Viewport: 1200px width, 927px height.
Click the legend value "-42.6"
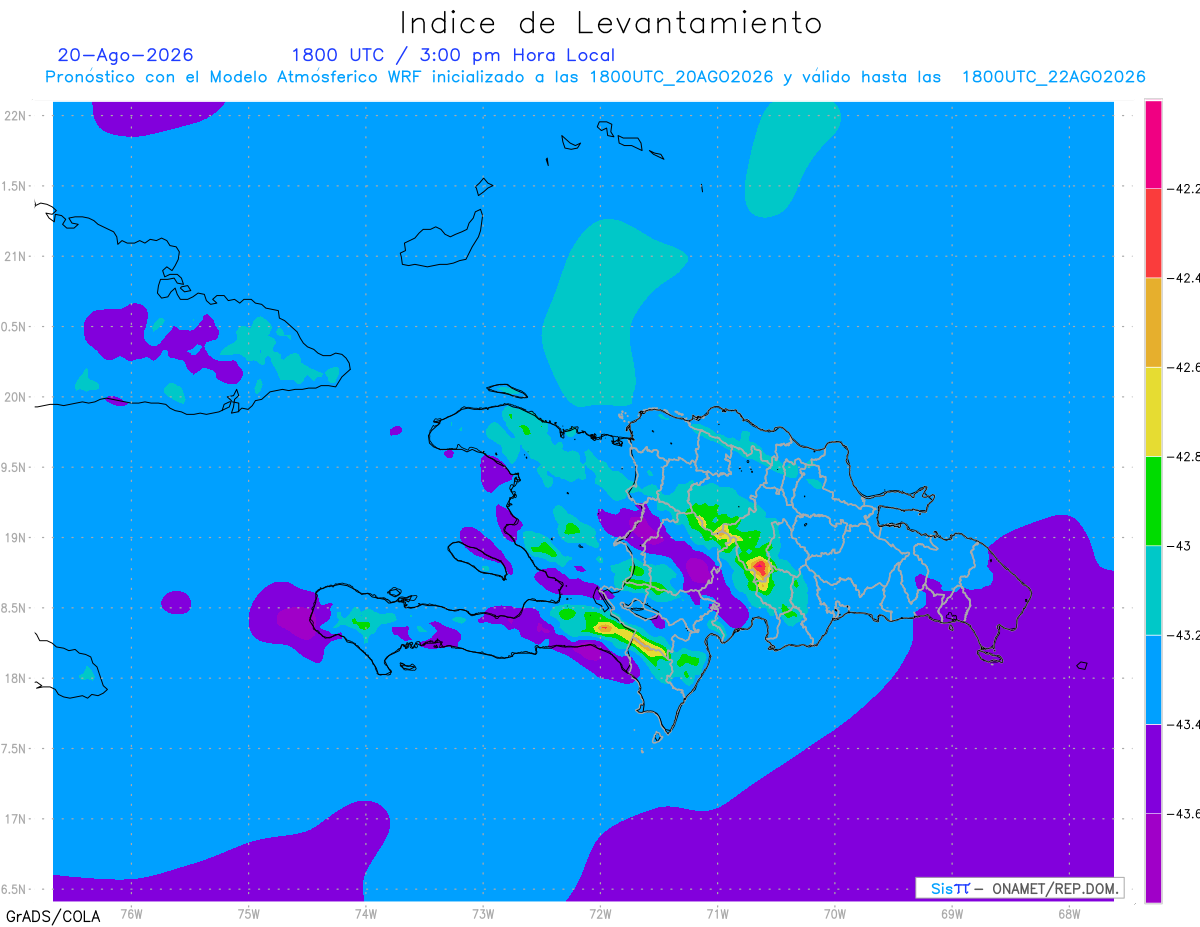click(x=1183, y=367)
